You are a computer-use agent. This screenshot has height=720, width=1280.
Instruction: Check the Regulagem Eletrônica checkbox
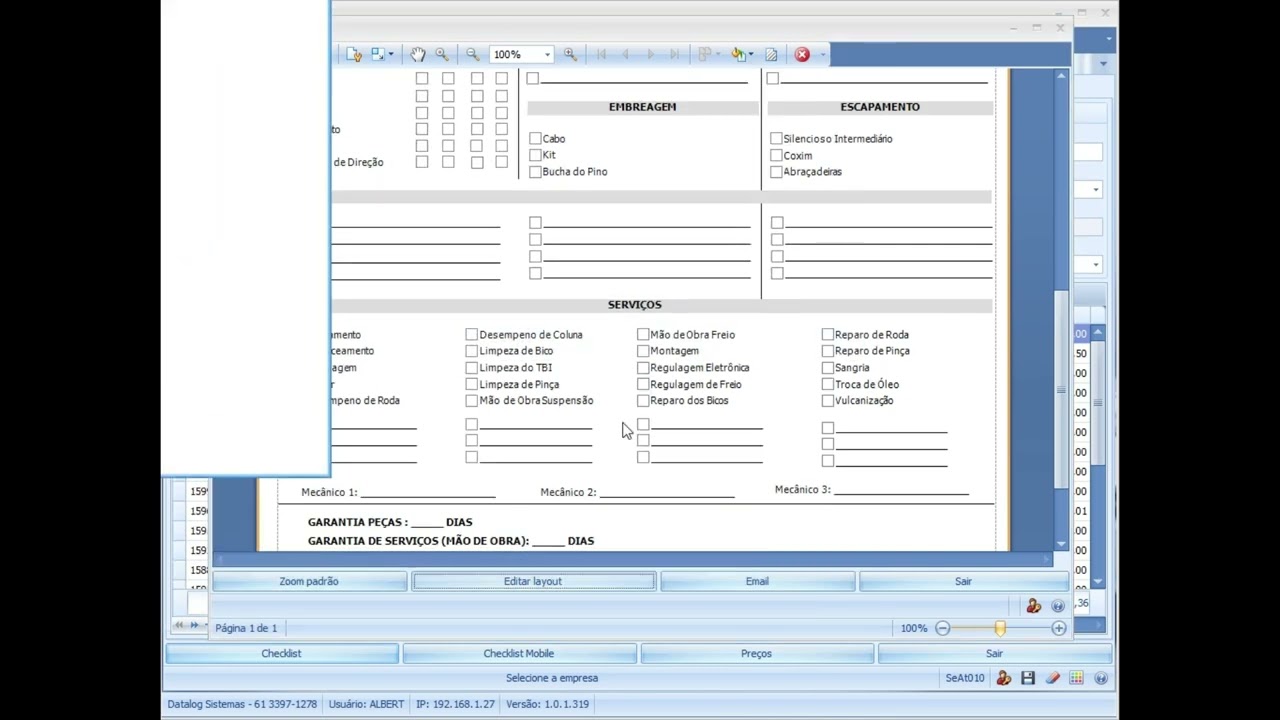tap(643, 368)
